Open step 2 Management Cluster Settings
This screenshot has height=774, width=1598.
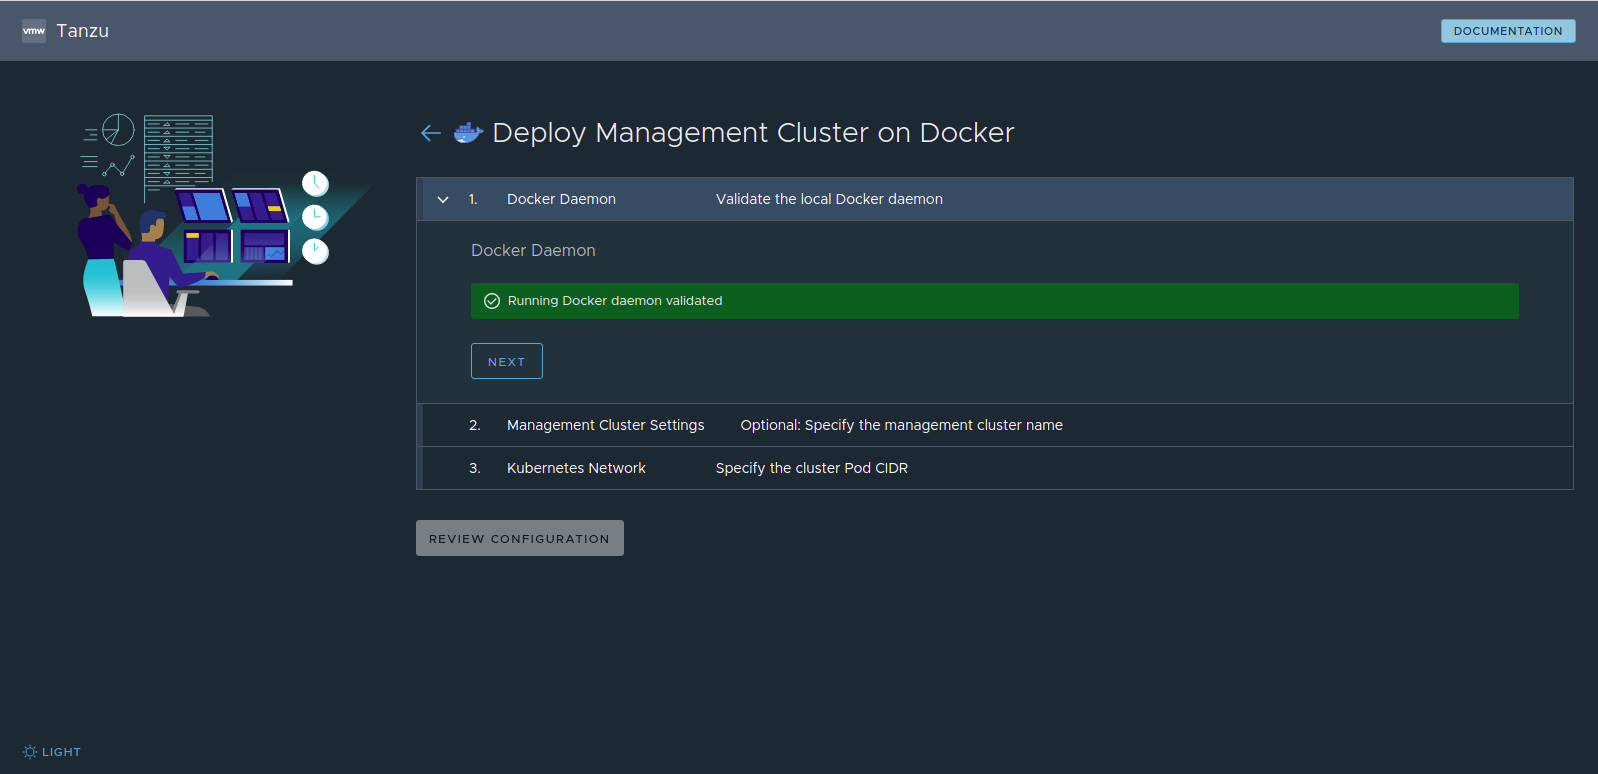[x=995, y=425]
